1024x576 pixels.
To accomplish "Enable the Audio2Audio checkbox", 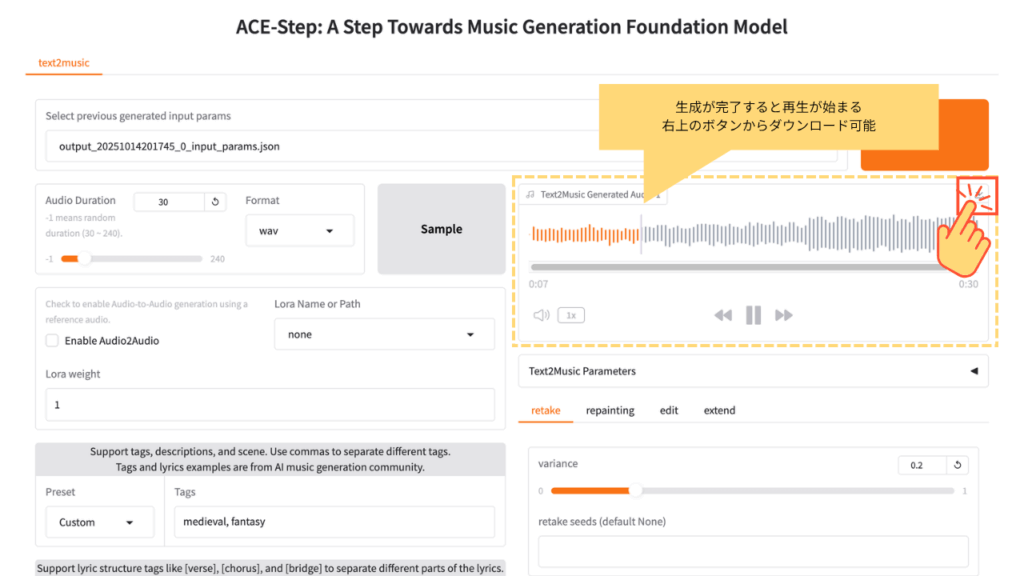I will [52, 341].
